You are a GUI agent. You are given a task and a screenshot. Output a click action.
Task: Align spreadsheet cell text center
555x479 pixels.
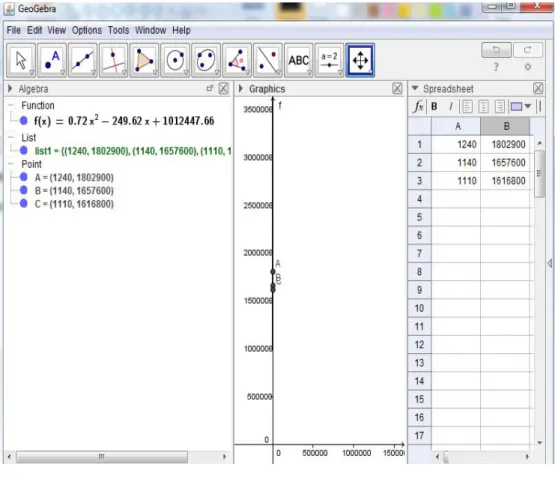(x=484, y=106)
